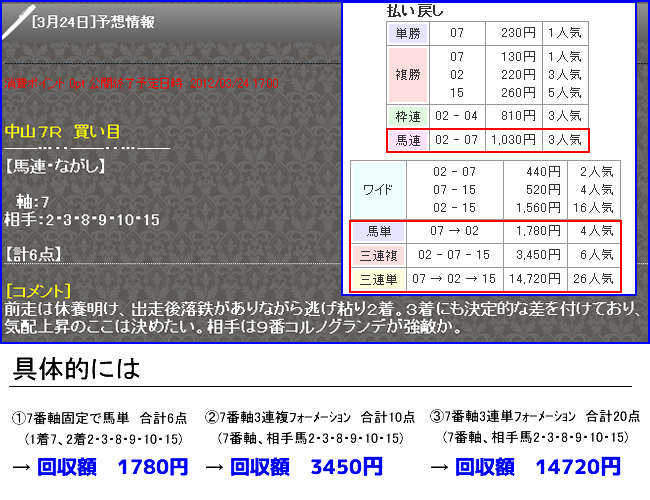Click the 230円 payout in 単勝 row

coord(518,33)
